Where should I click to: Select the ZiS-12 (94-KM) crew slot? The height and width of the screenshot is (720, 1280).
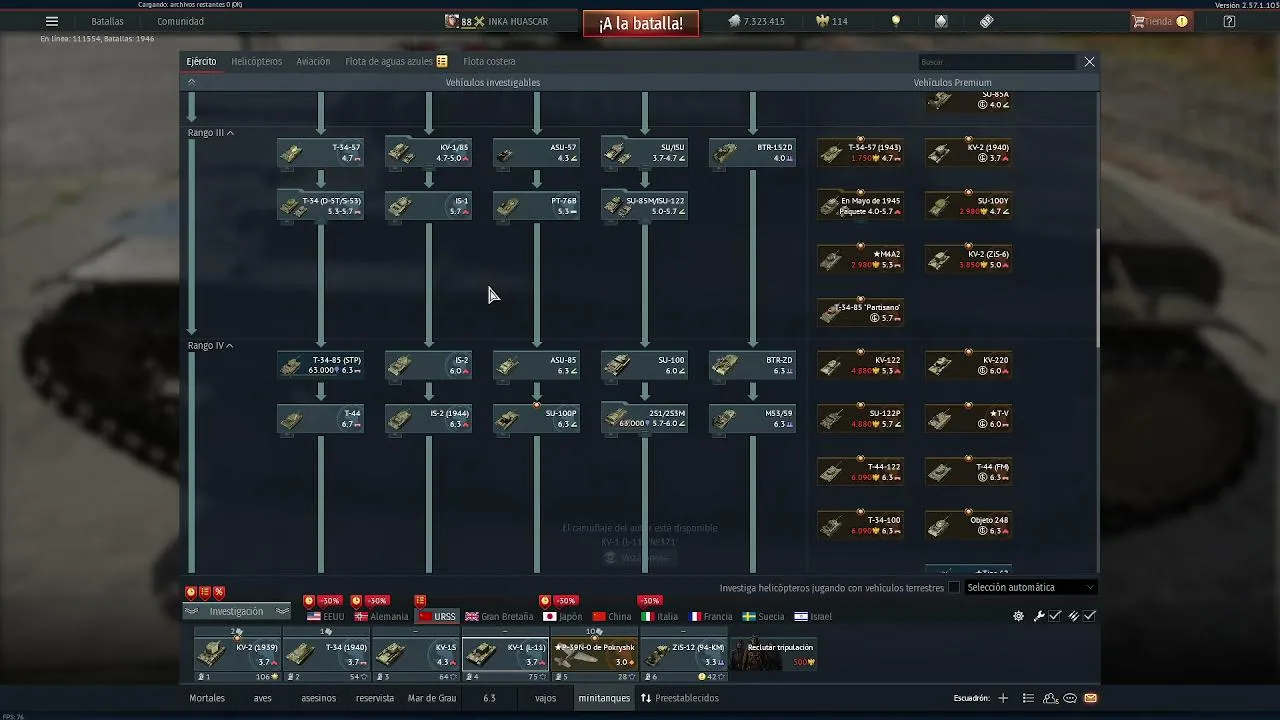tap(683, 653)
